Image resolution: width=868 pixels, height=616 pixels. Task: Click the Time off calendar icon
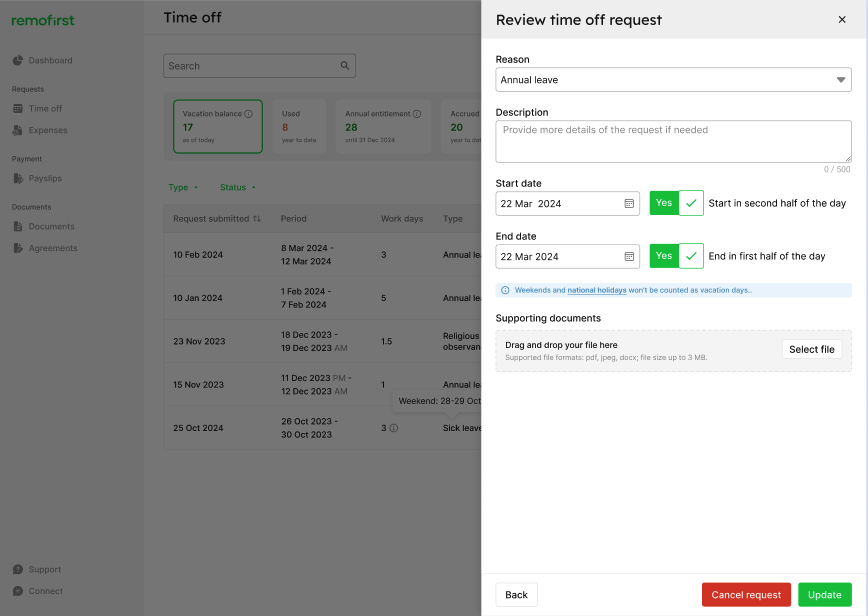18,108
